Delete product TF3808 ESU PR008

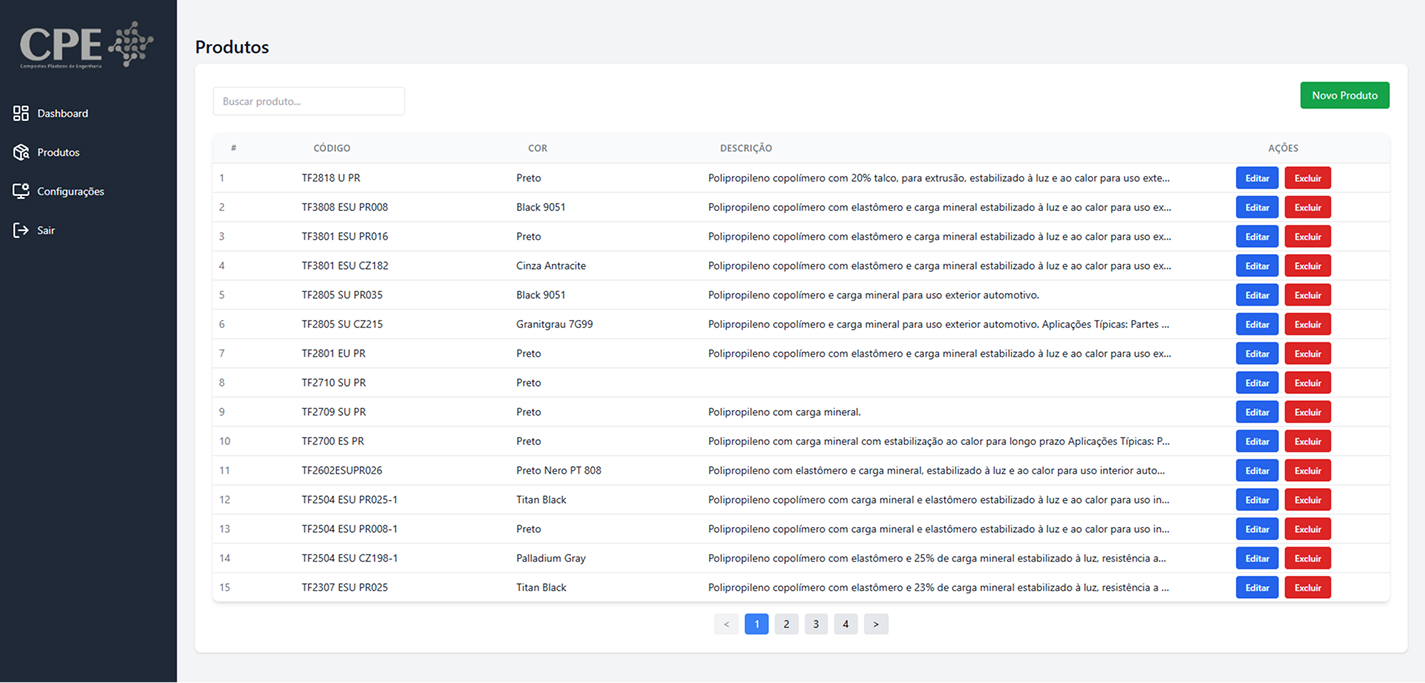pyautogui.click(x=1308, y=207)
